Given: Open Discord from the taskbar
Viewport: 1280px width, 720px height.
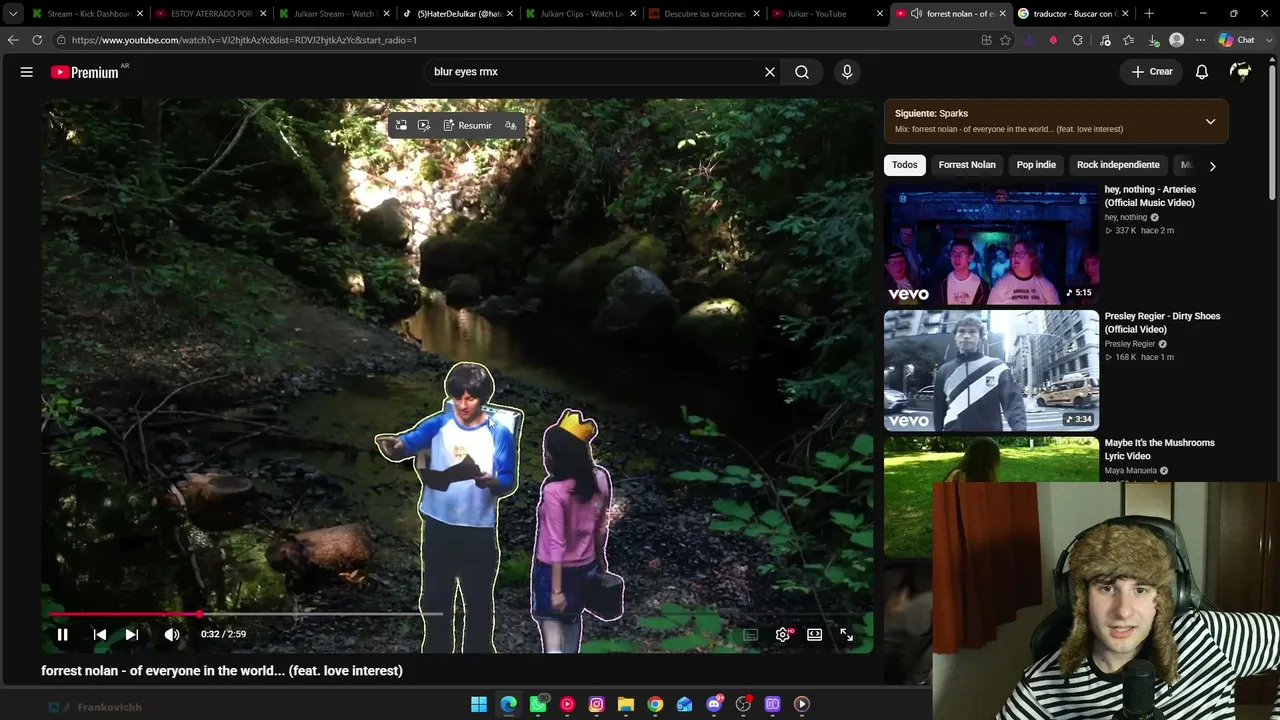Looking at the screenshot, I should 714,704.
